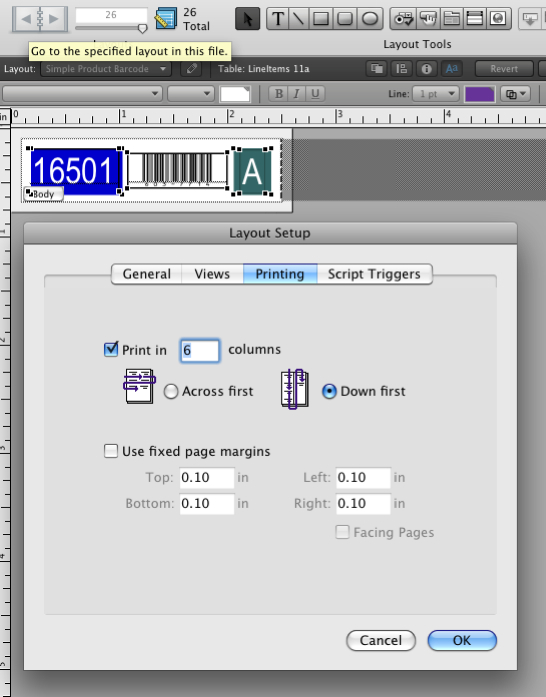Switch to the Views tab
546x697 pixels.
212,274
